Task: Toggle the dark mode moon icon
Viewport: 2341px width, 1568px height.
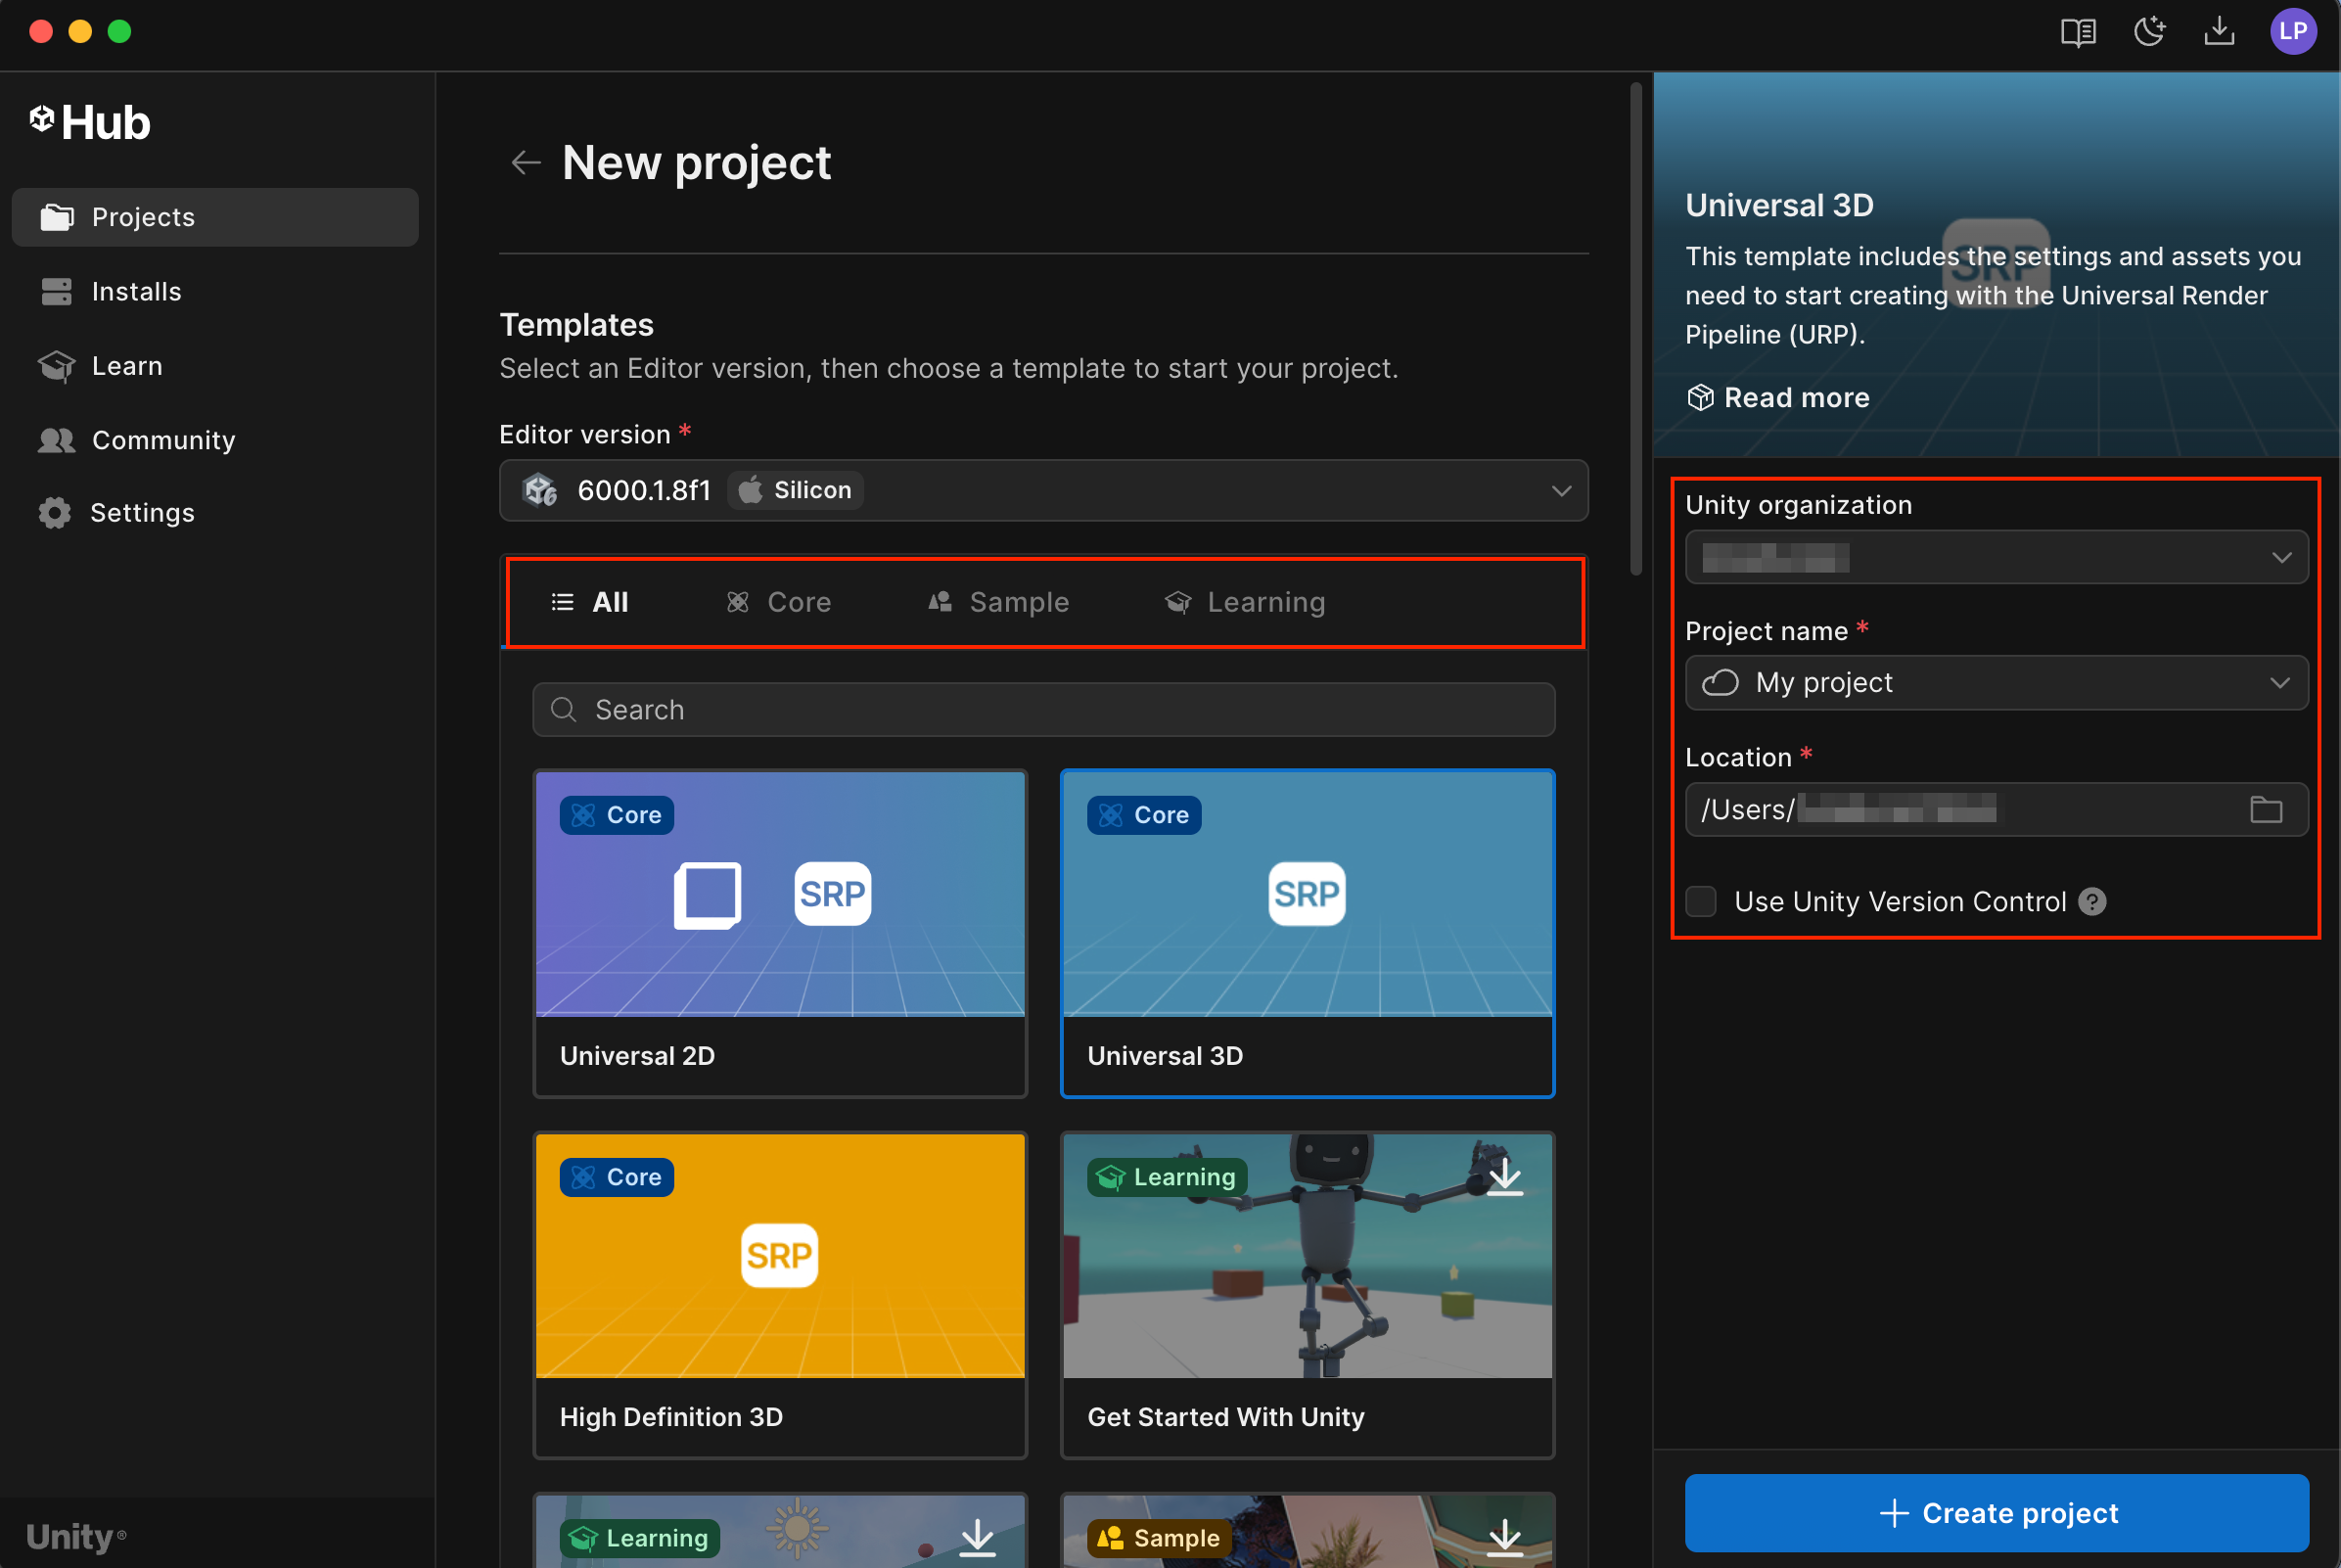Action: coord(2148,32)
